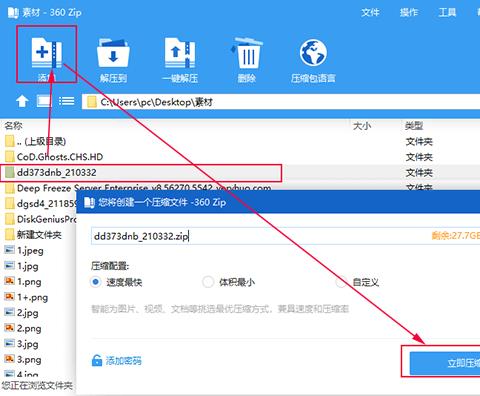This screenshot has width=480, height=396.
Task: Click the 文件夹 type cell of dd373dnb_210332
Action: (419, 173)
